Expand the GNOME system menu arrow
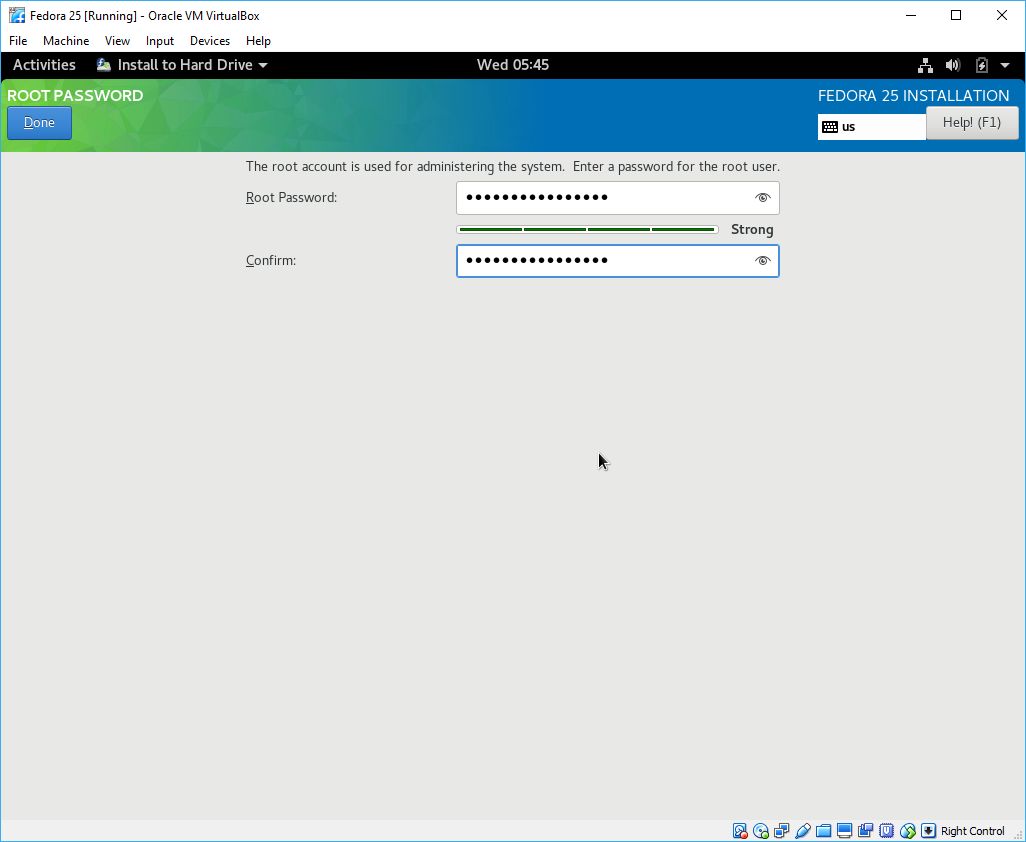The width and height of the screenshot is (1026, 842). pos(1005,65)
